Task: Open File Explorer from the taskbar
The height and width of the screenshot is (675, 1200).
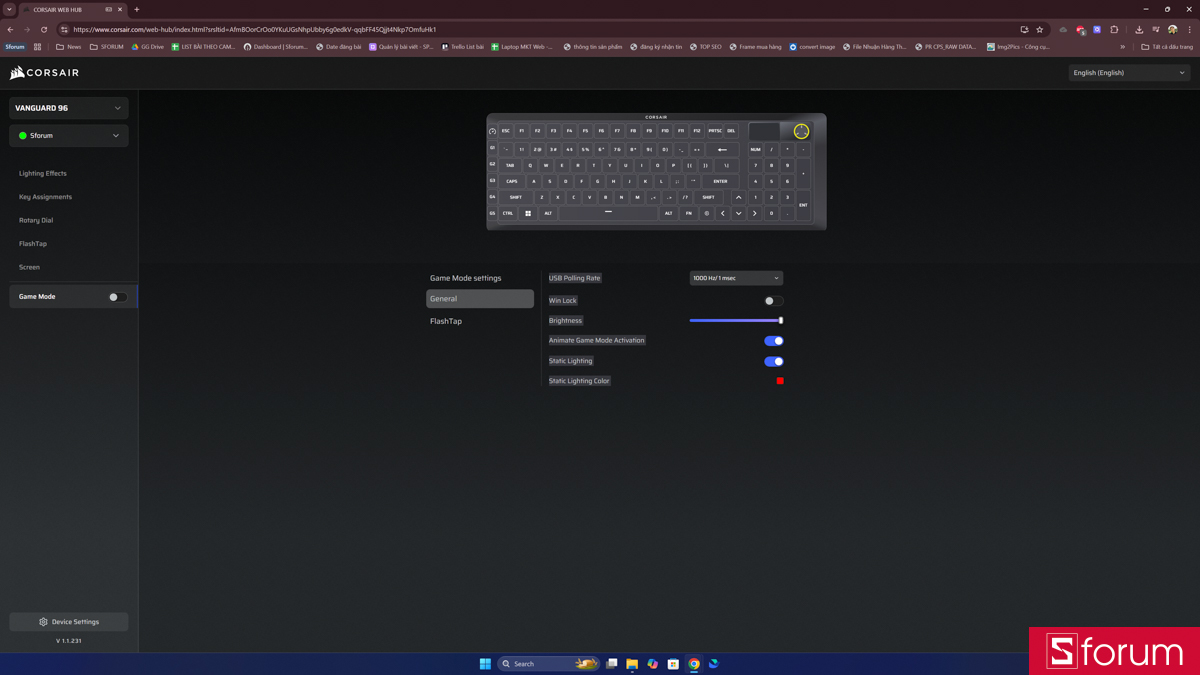Action: 632,664
